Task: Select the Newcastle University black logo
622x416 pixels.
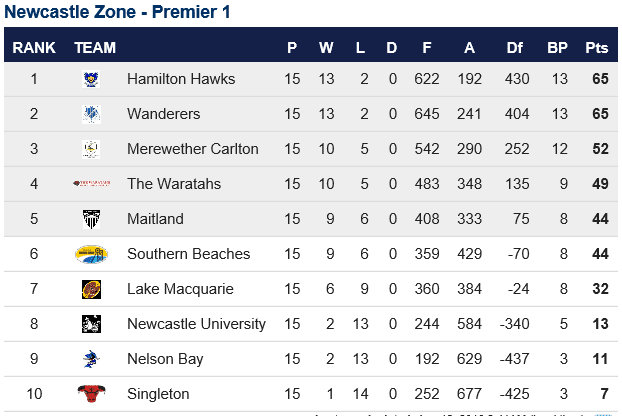Action: point(91,324)
